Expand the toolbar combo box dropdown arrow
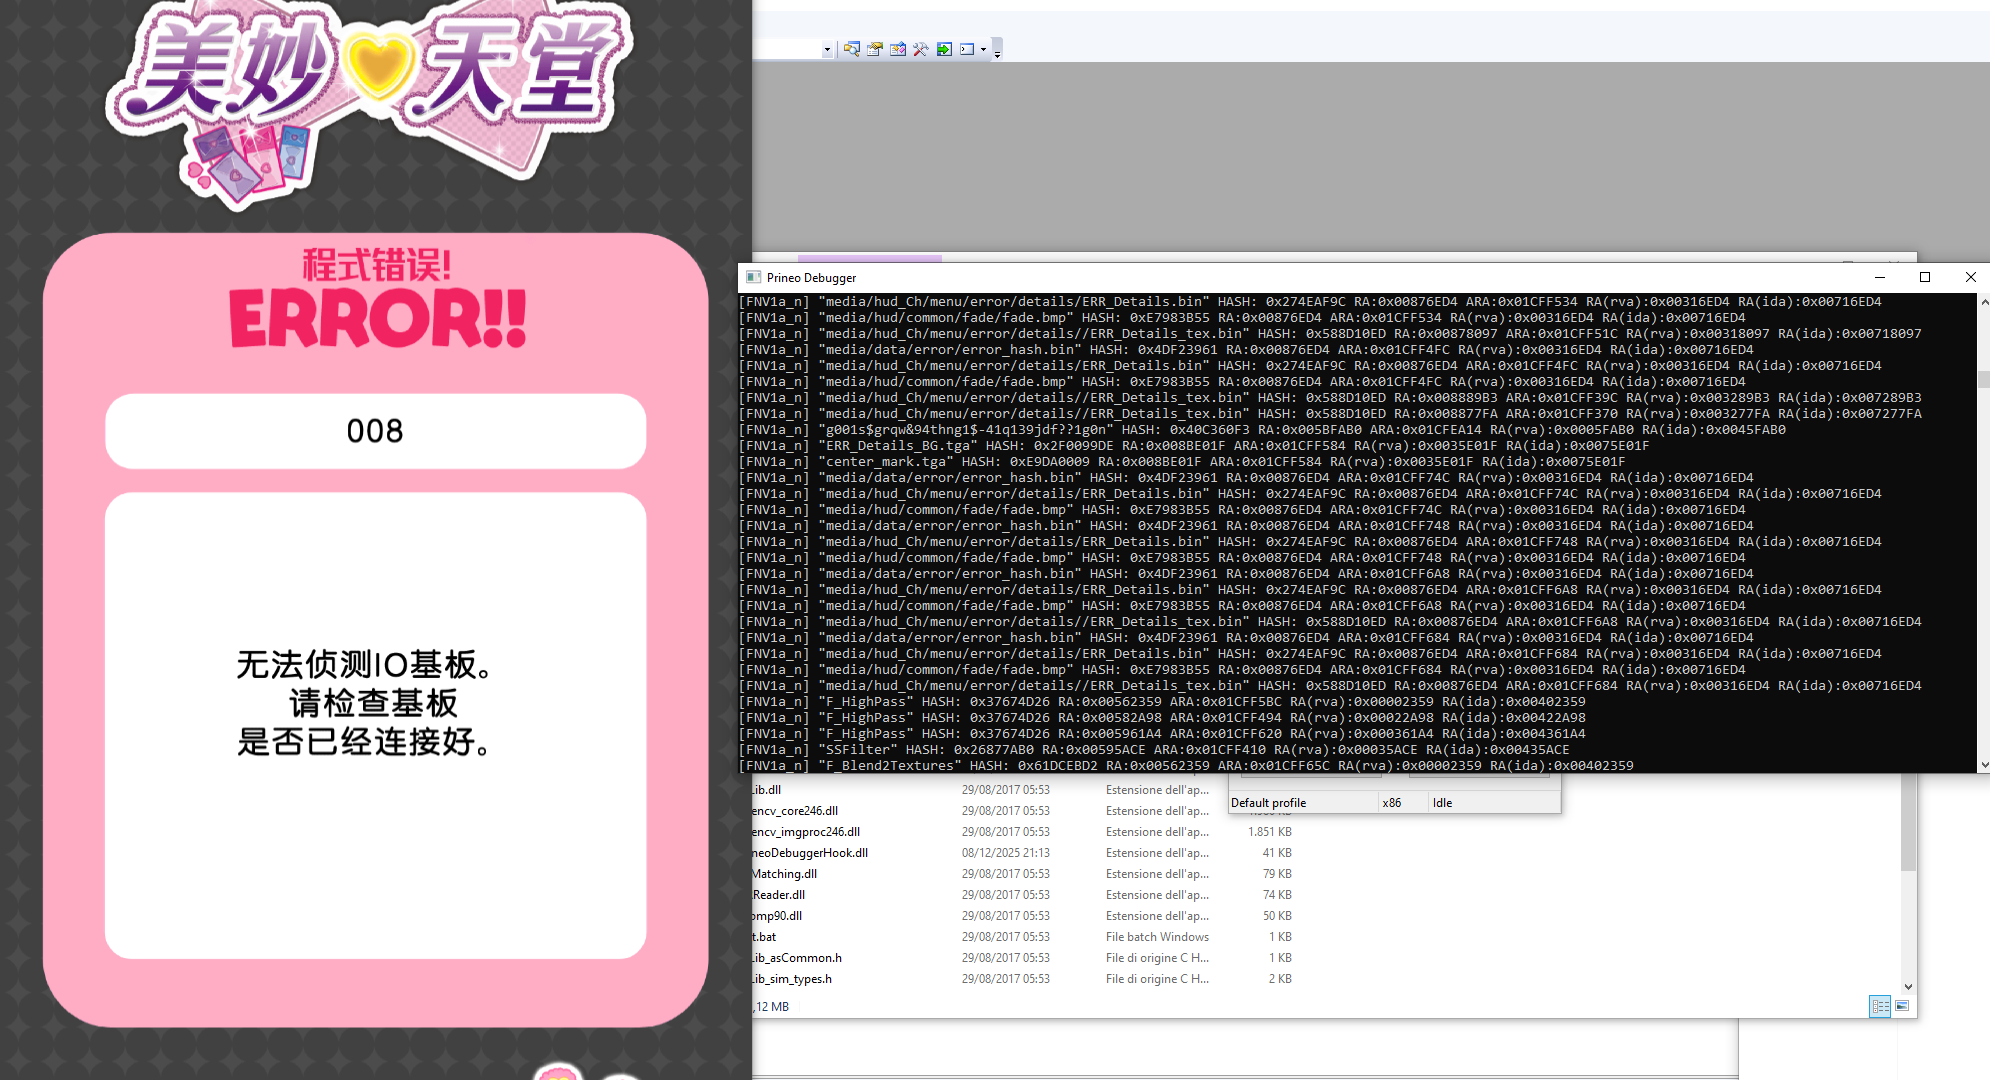 (x=827, y=50)
